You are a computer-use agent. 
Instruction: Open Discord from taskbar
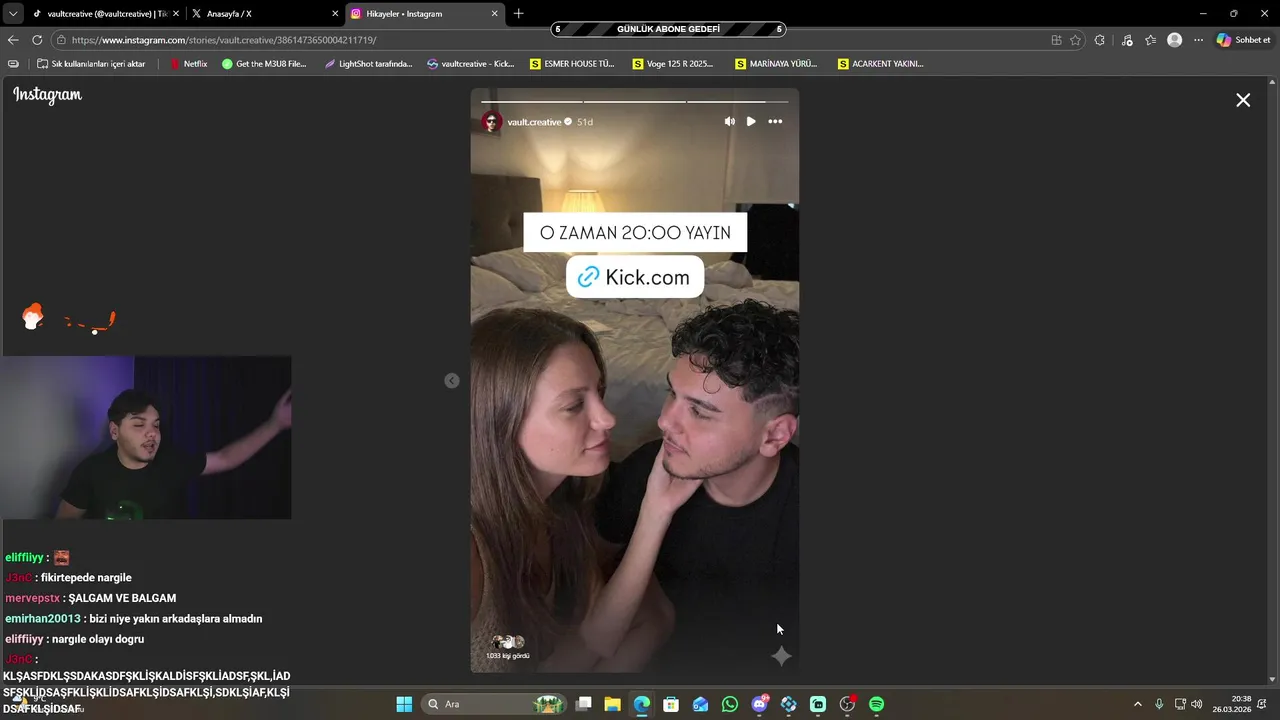click(760, 704)
